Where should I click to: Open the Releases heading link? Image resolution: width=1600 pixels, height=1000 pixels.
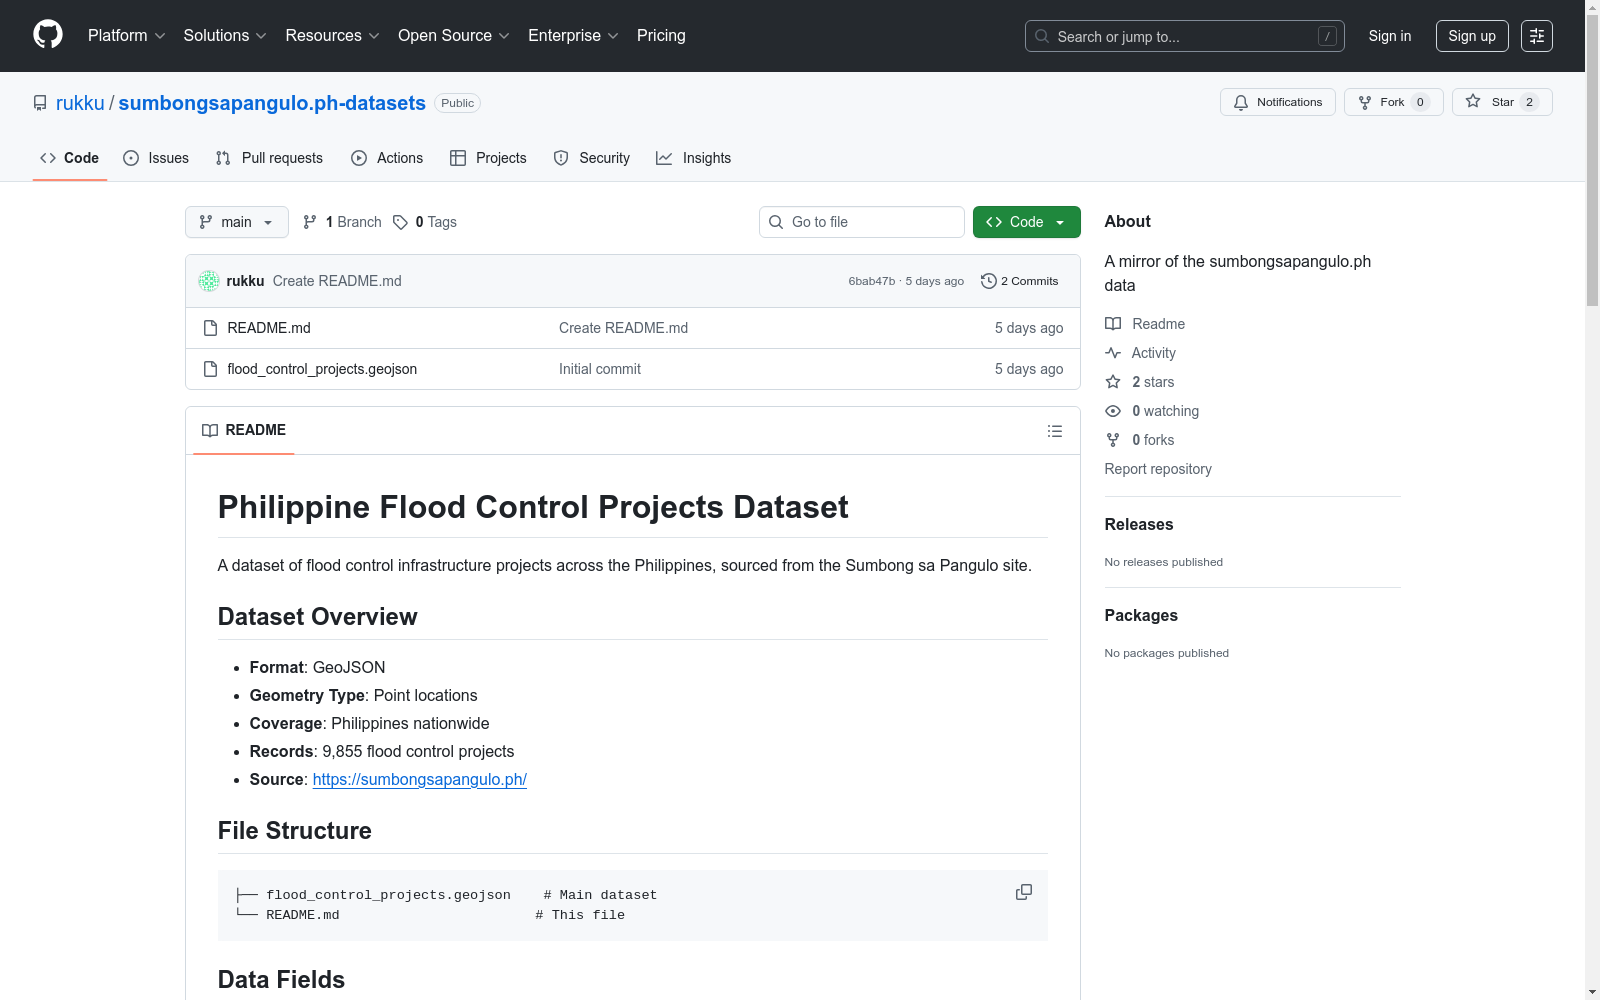coord(1139,524)
